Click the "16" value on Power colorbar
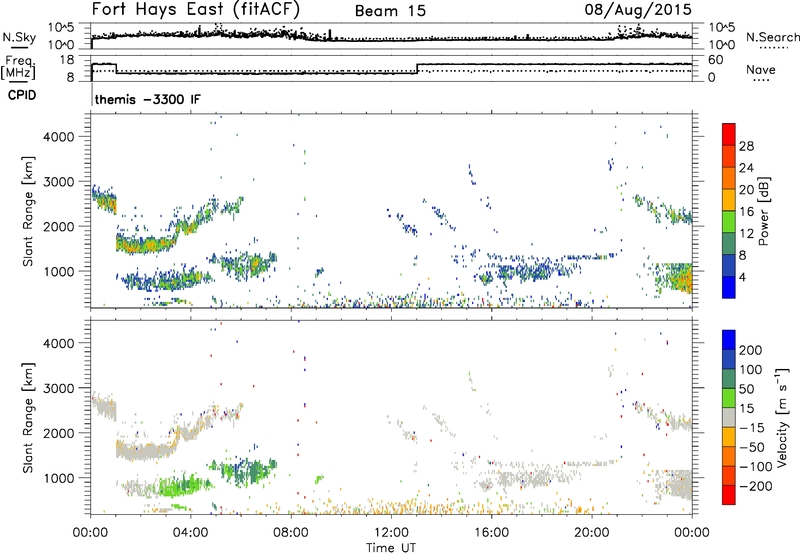Viewport: 800px width, 554px height. coord(746,212)
